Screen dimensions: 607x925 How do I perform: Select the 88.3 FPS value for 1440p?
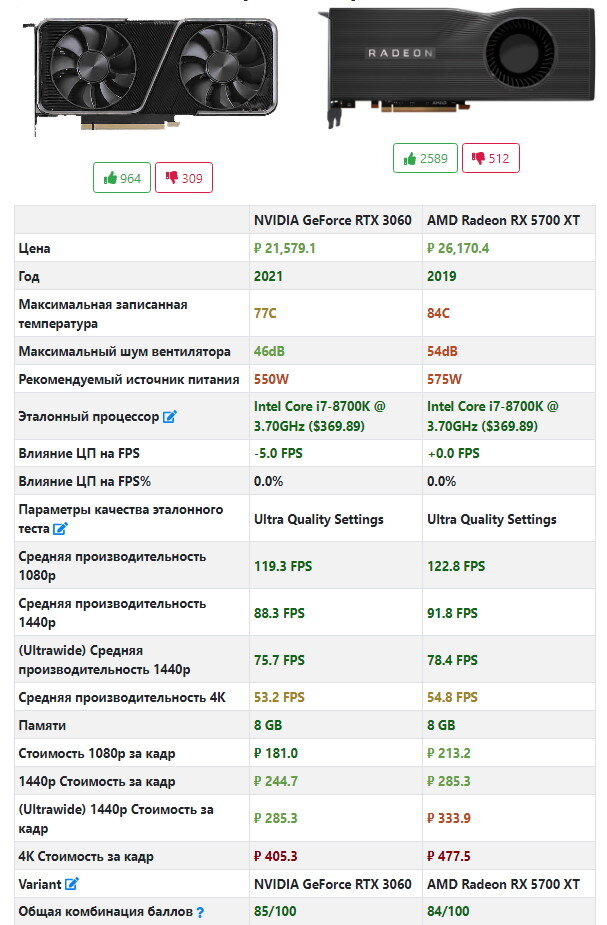[x=279, y=613]
